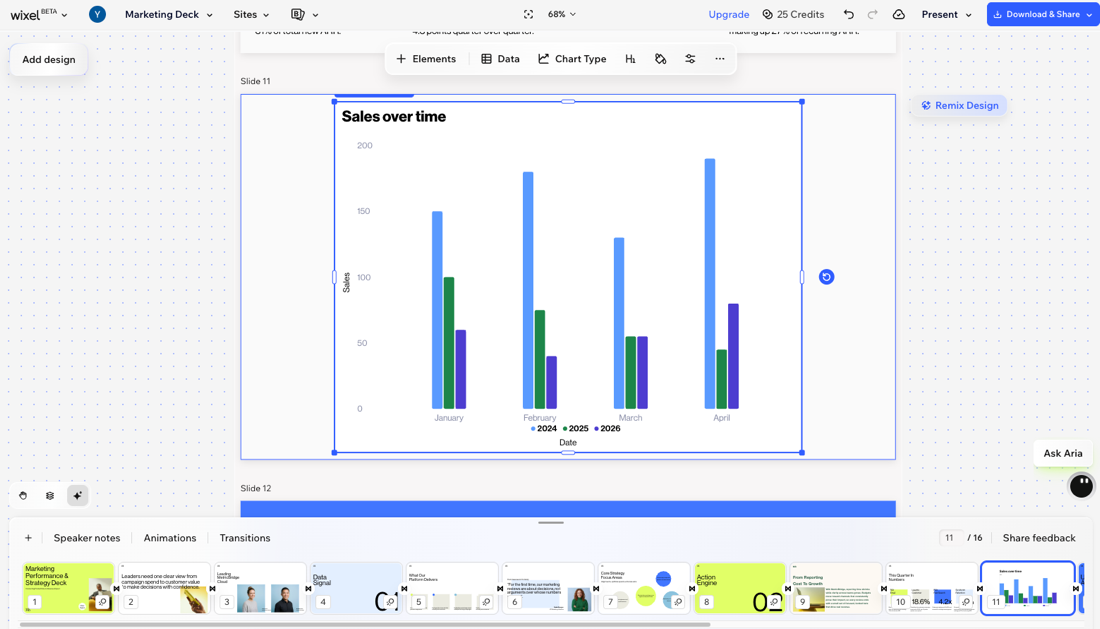Open the layers panel icon
Screen dimensions: 1100x629
coord(50,496)
